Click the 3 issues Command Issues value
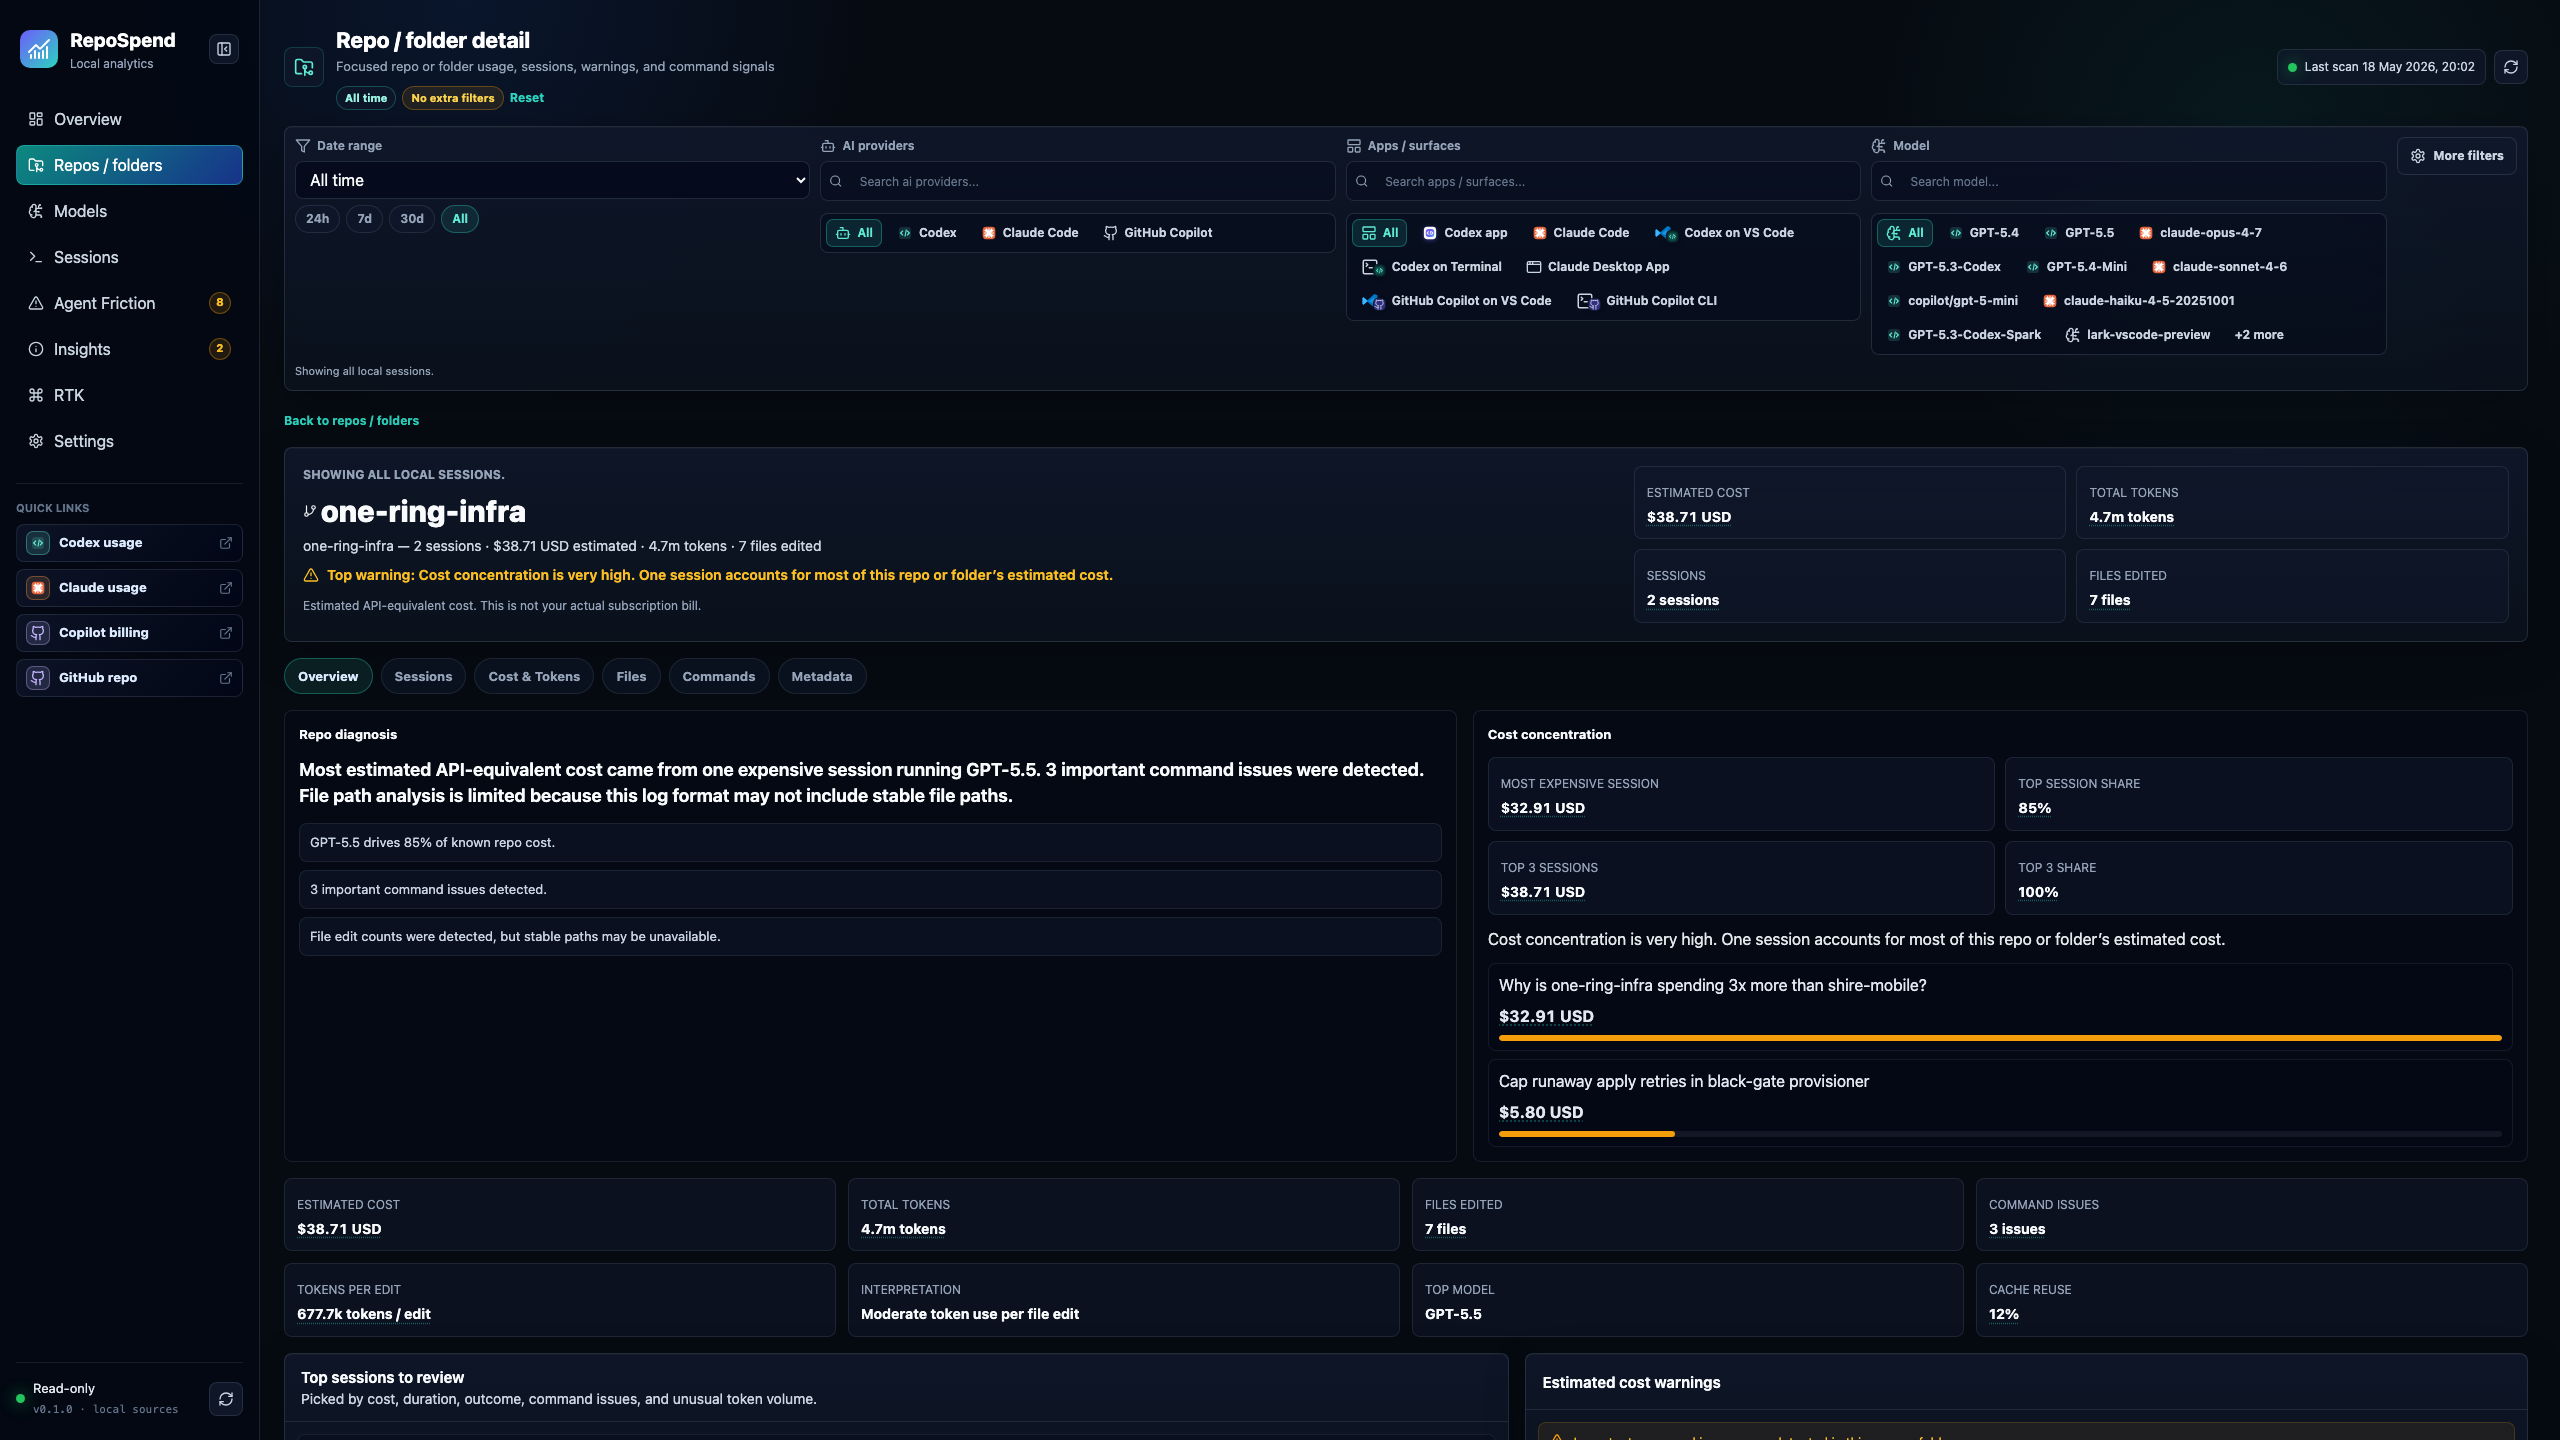The height and width of the screenshot is (1440, 2560). tap(2017, 1229)
